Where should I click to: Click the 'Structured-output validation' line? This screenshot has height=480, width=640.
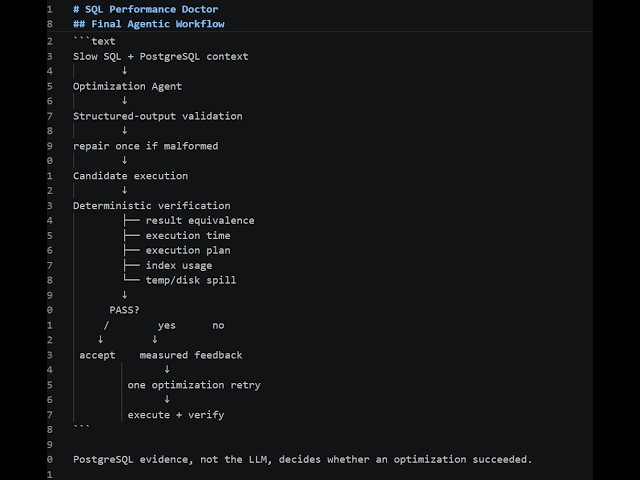pos(158,116)
